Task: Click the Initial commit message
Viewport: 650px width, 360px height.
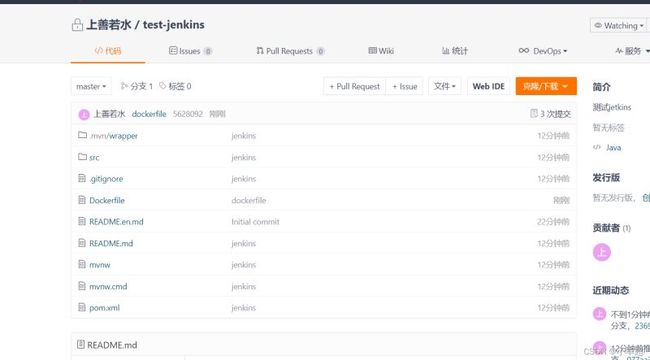Action: point(255,222)
